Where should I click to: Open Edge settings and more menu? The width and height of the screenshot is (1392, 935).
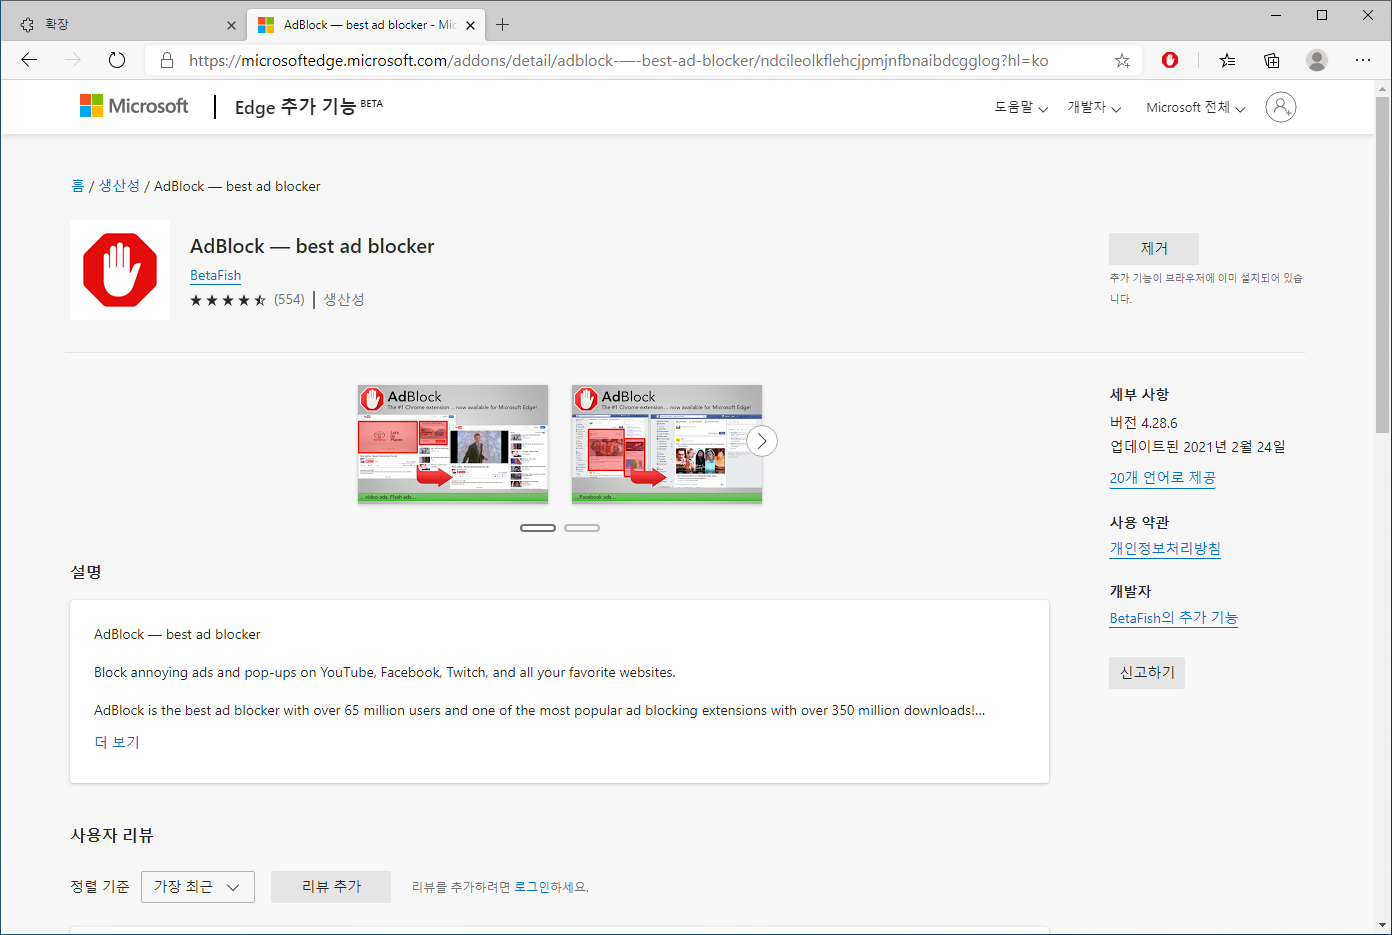pyautogui.click(x=1363, y=60)
